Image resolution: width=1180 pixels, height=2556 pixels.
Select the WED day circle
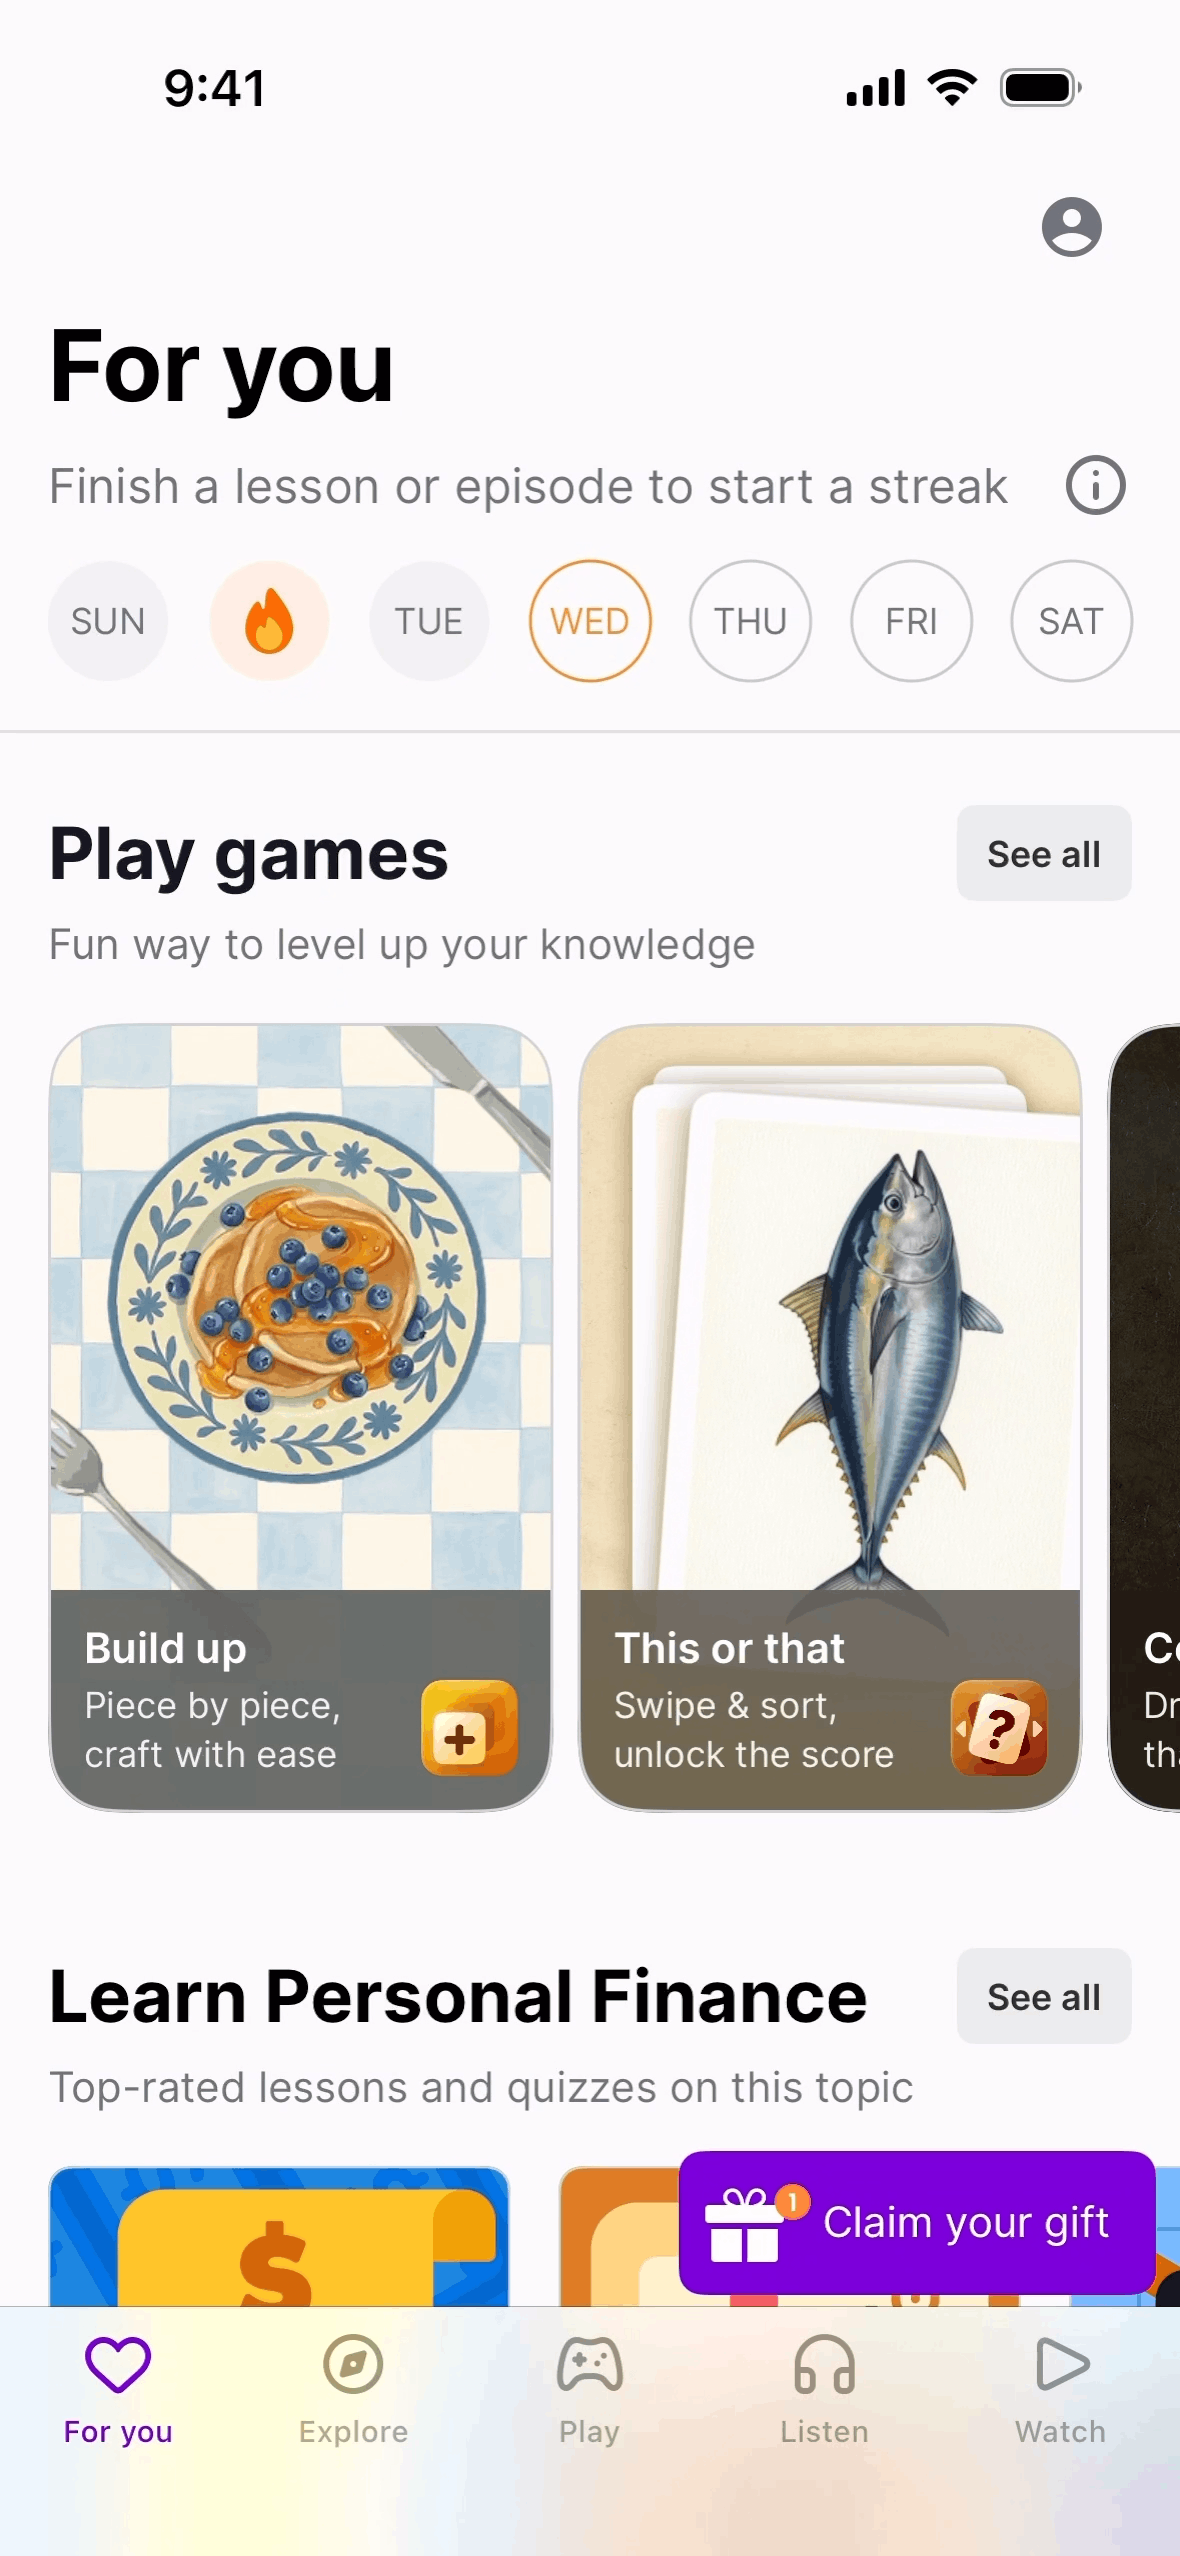(x=590, y=621)
